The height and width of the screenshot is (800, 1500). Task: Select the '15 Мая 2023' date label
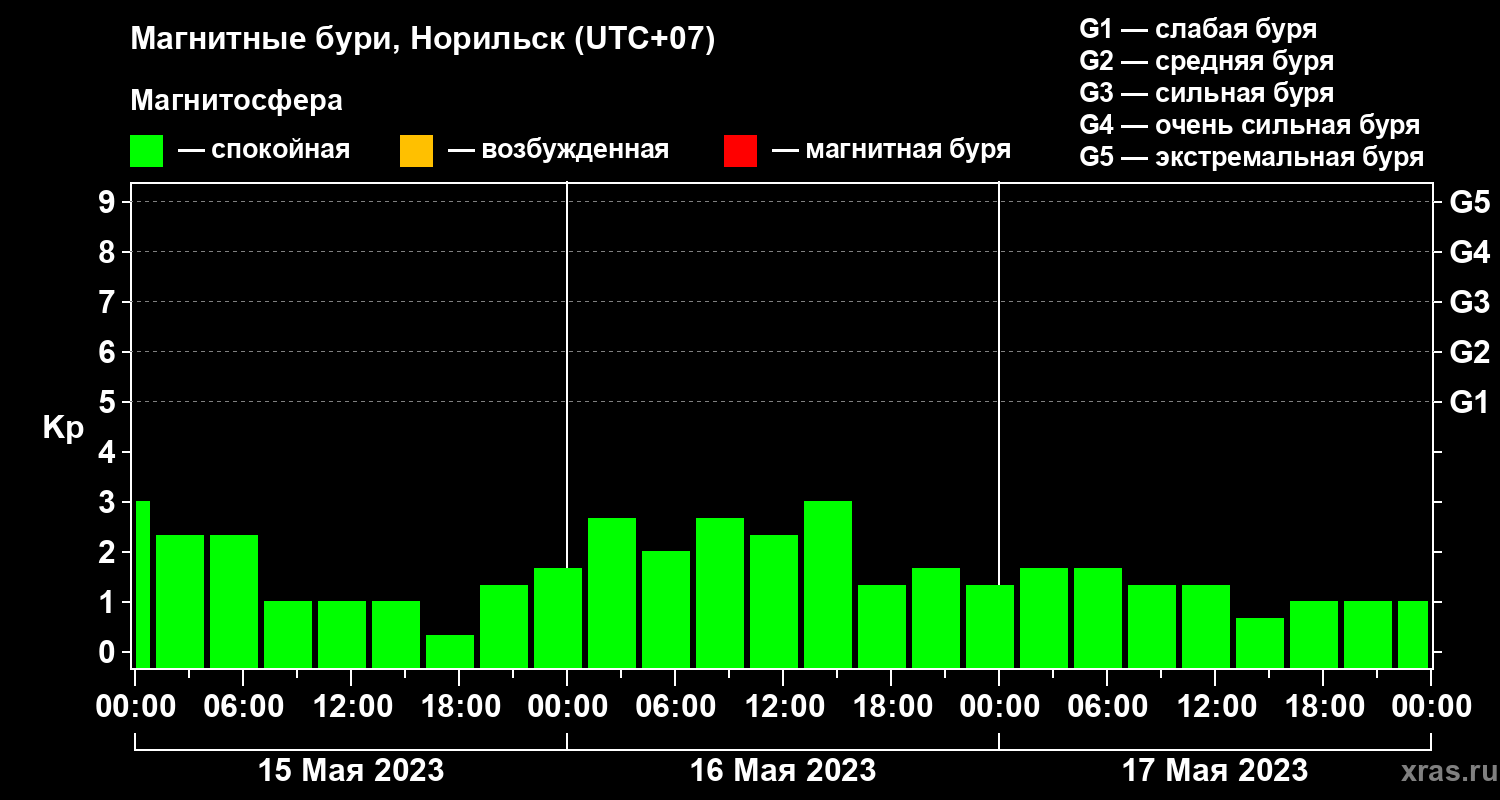point(351,771)
